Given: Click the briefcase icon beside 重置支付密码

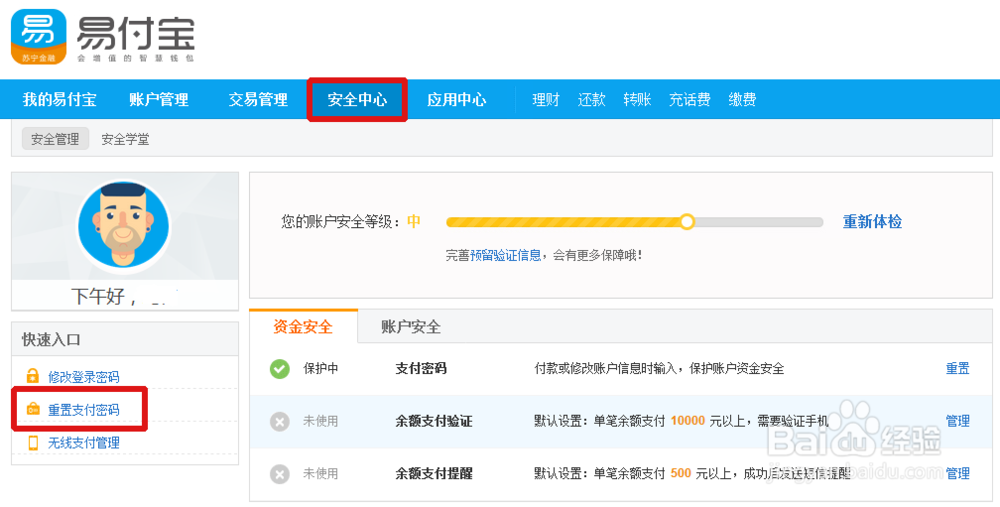Looking at the screenshot, I should (x=33, y=409).
